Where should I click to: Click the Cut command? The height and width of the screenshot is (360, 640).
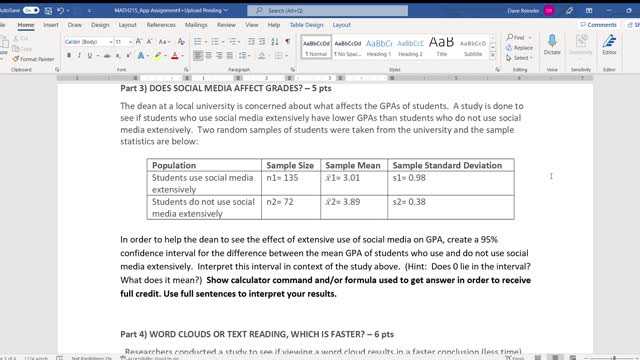pyautogui.click(x=21, y=38)
